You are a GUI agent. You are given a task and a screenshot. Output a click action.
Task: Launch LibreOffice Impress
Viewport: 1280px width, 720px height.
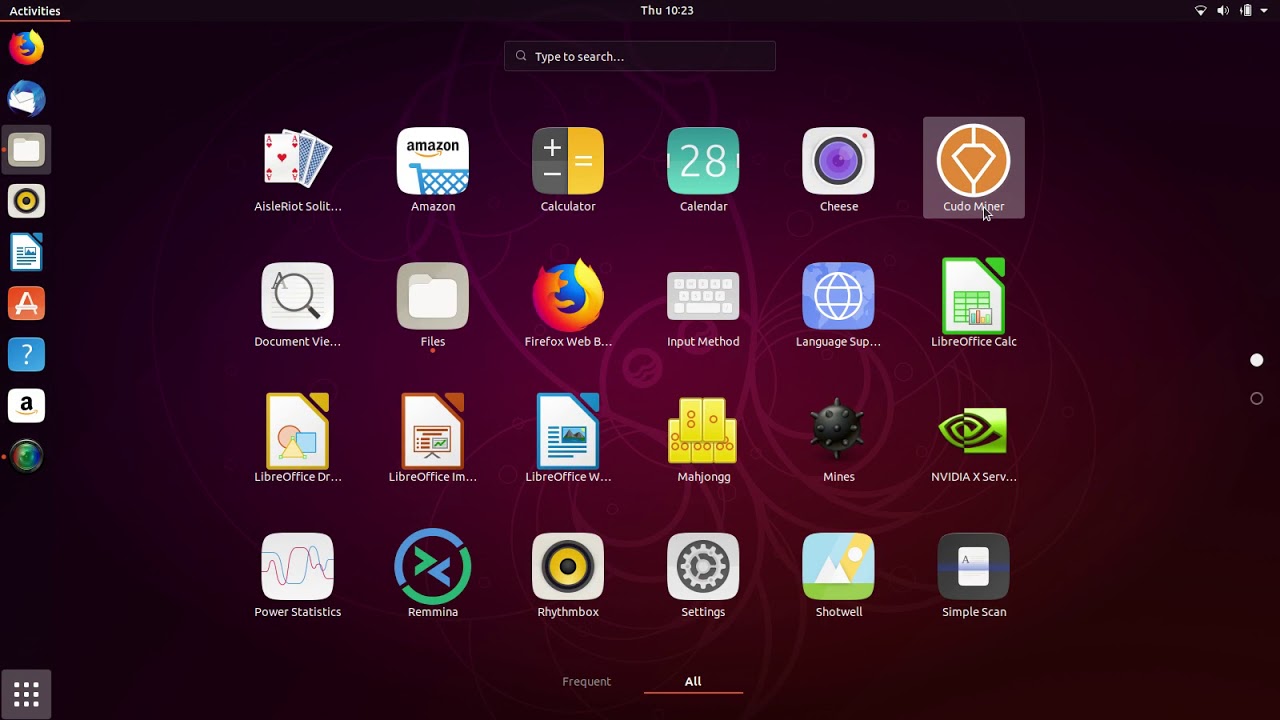[433, 438]
